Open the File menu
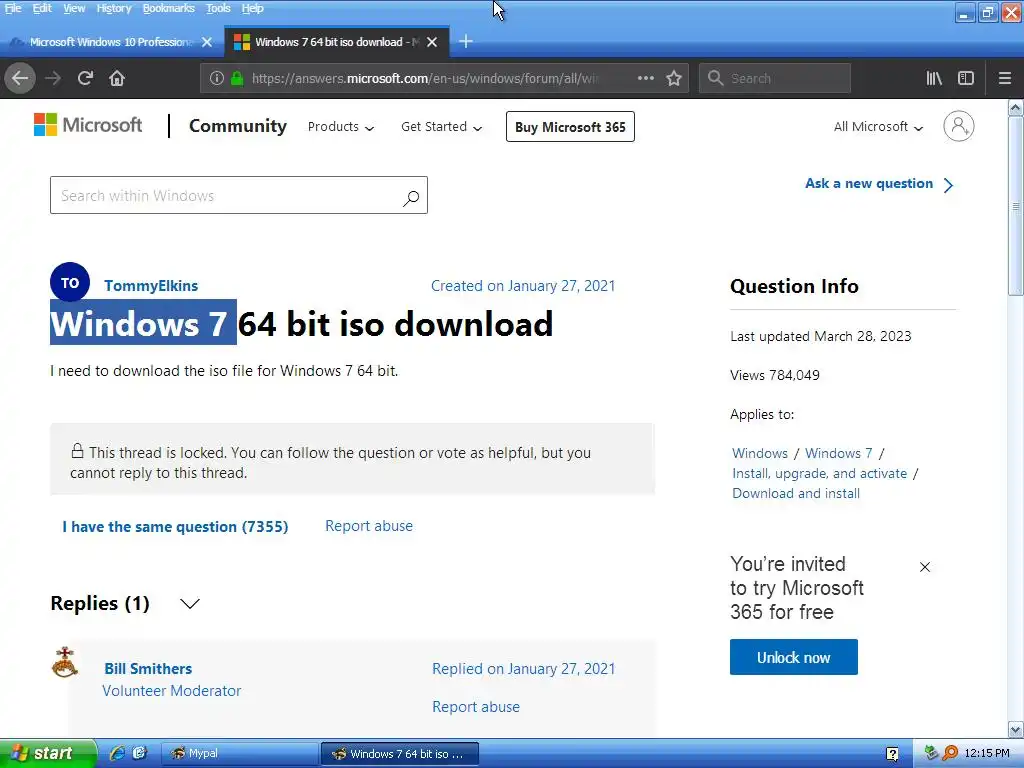The width and height of the screenshot is (1024, 768). 13,8
